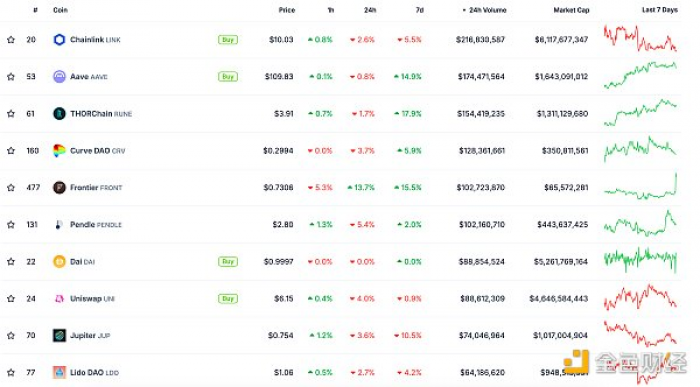The width and height of the screenshot is (700, 387).
Task: Click the Buy button for Aave
Action: tap(228, 77)
